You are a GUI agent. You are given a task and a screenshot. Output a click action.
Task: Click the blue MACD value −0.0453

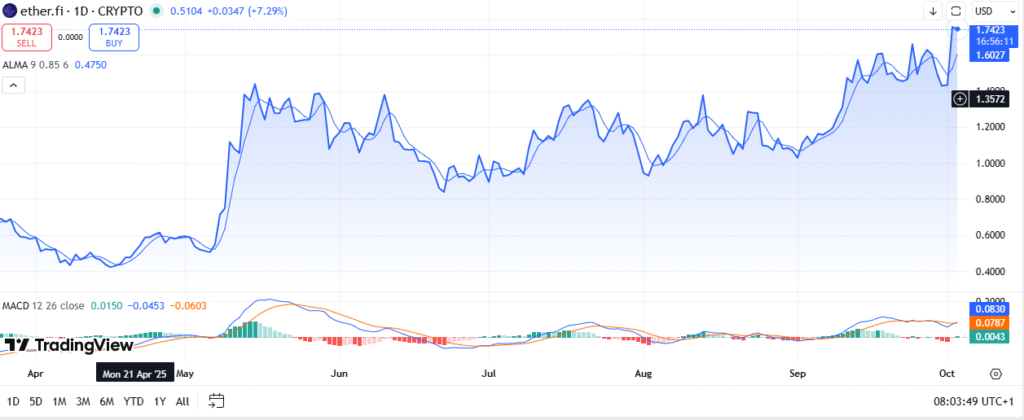146,306
